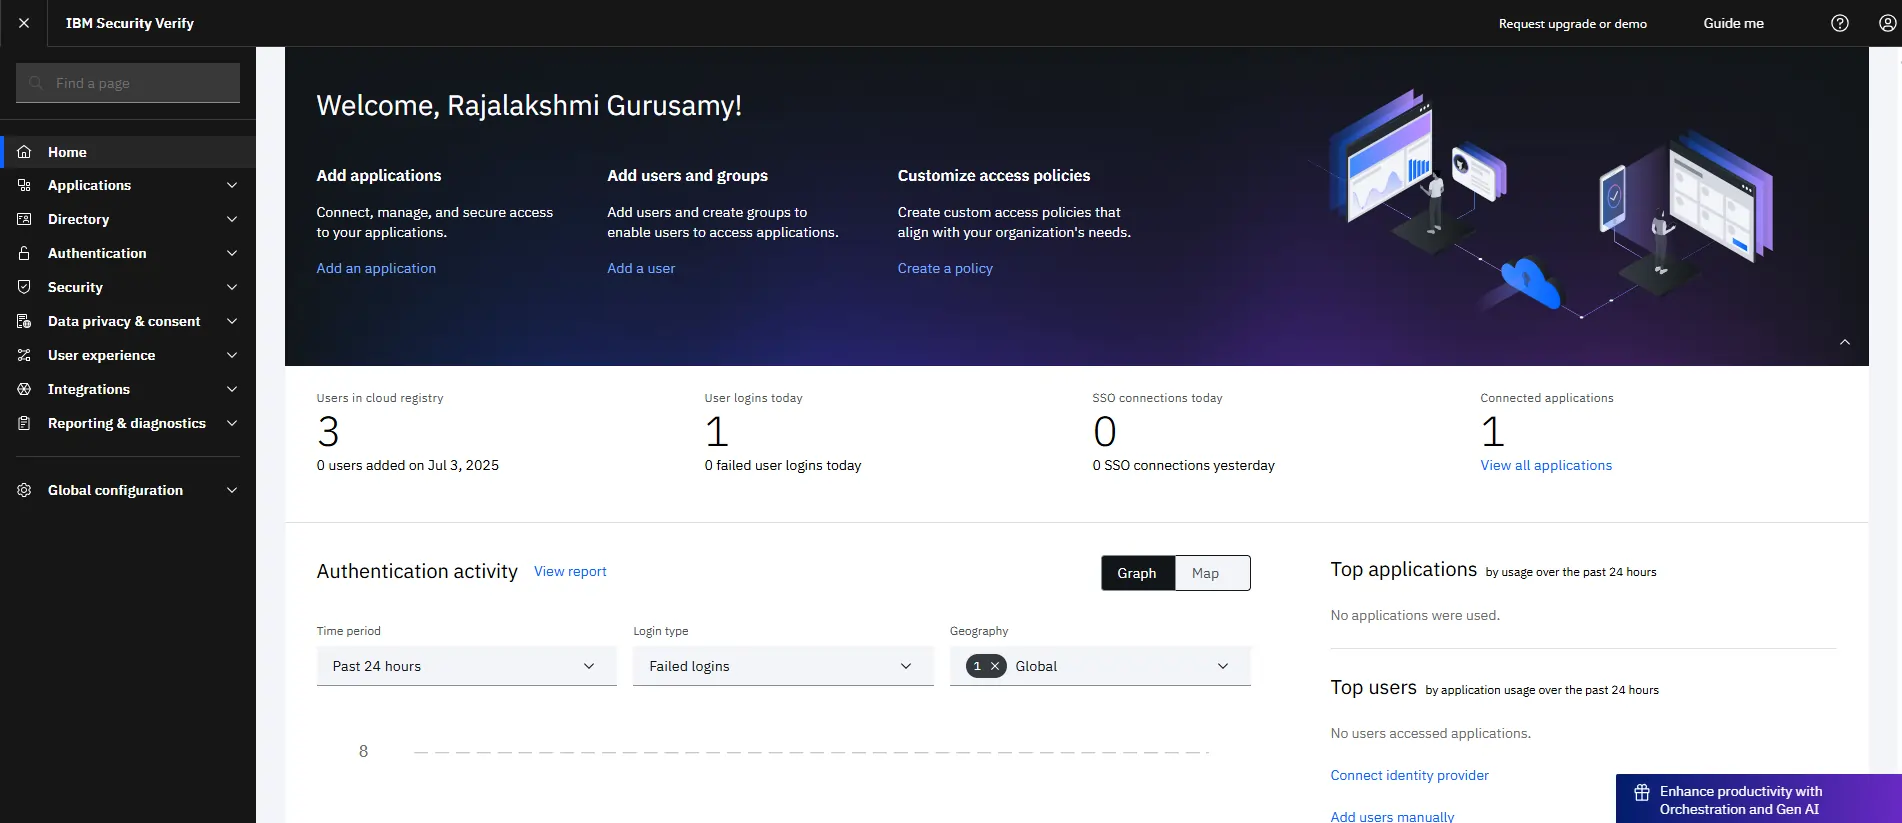Select Home in the sidebar
Viewport: 1902px width, 823px height.
[x=128, y=152]
